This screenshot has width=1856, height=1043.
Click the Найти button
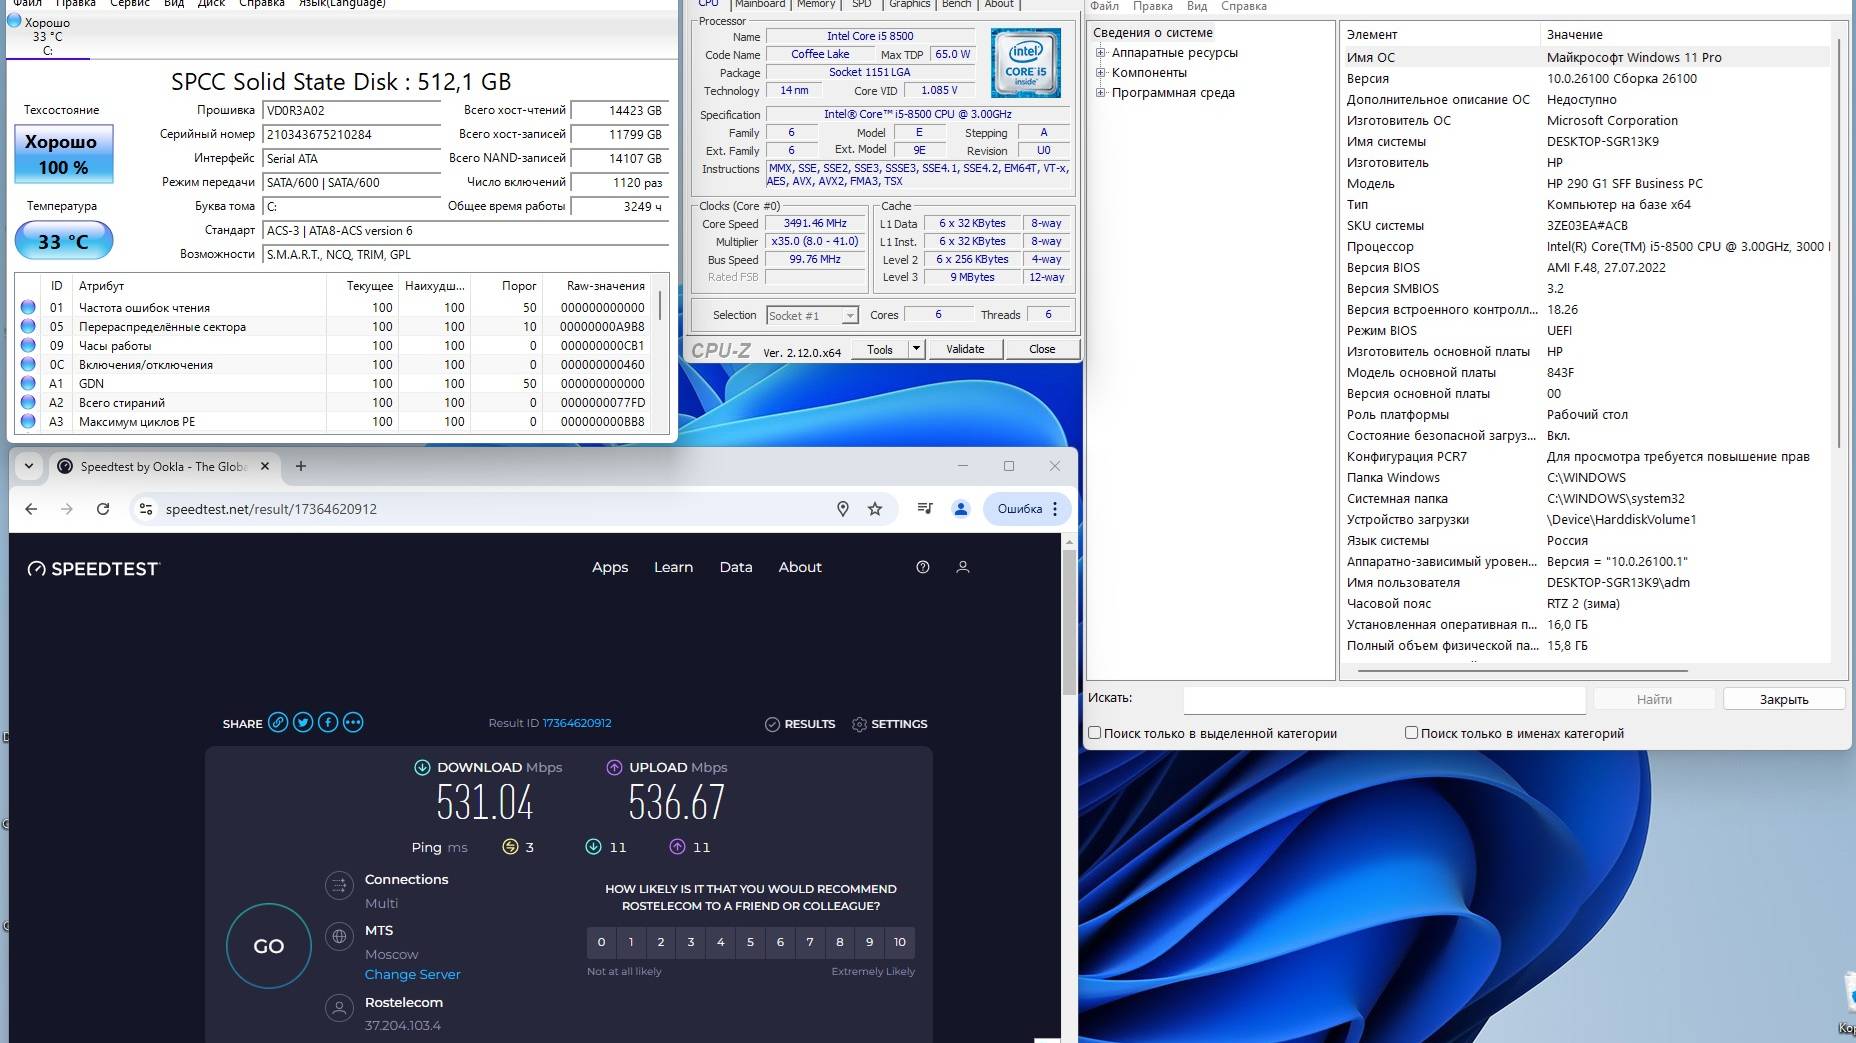pos(1654,699)
